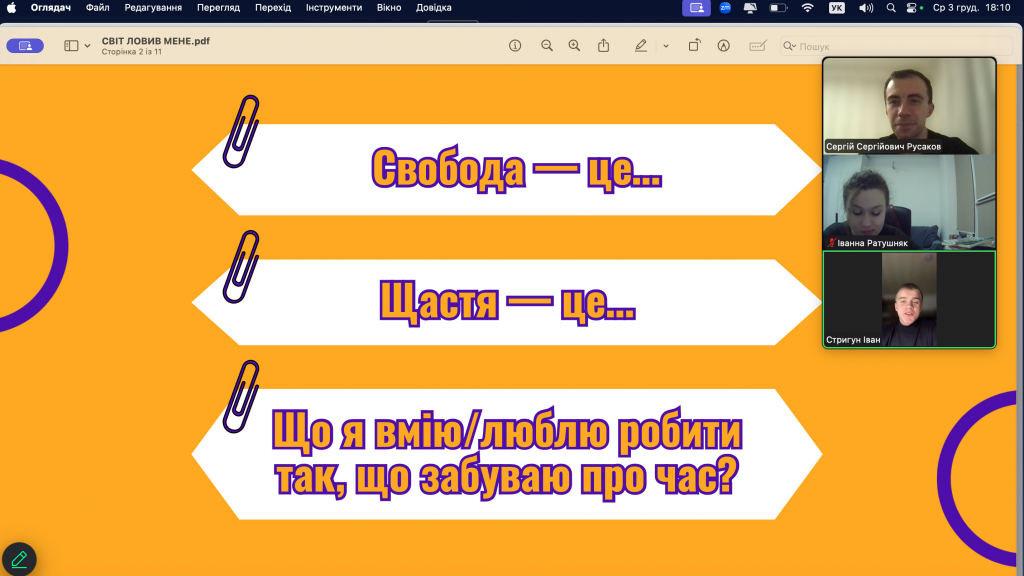Open the Share icon in toolbar
The width and height of the screenshot is (1024, 576).
[x=604, y=46]
